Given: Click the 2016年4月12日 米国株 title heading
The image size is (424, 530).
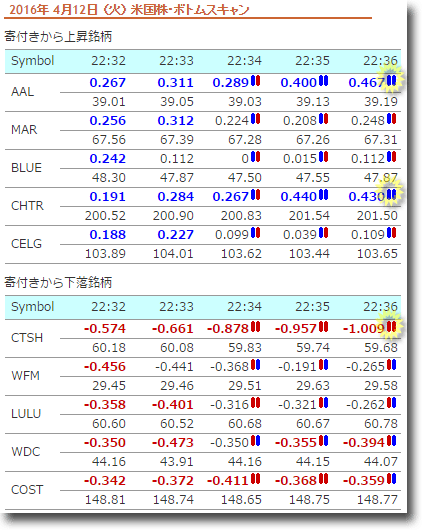Looking at the screenshot, I should [x=129, y=9].
